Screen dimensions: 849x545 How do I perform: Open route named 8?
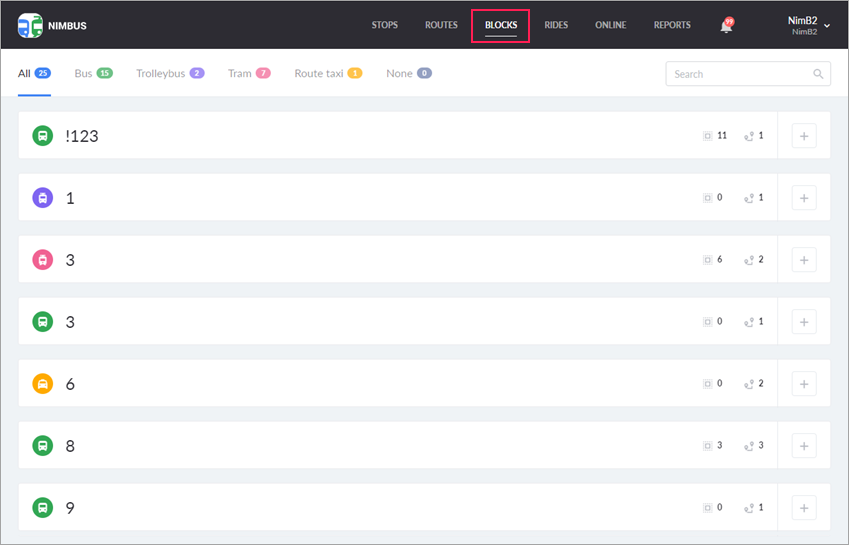pos(70,446)
